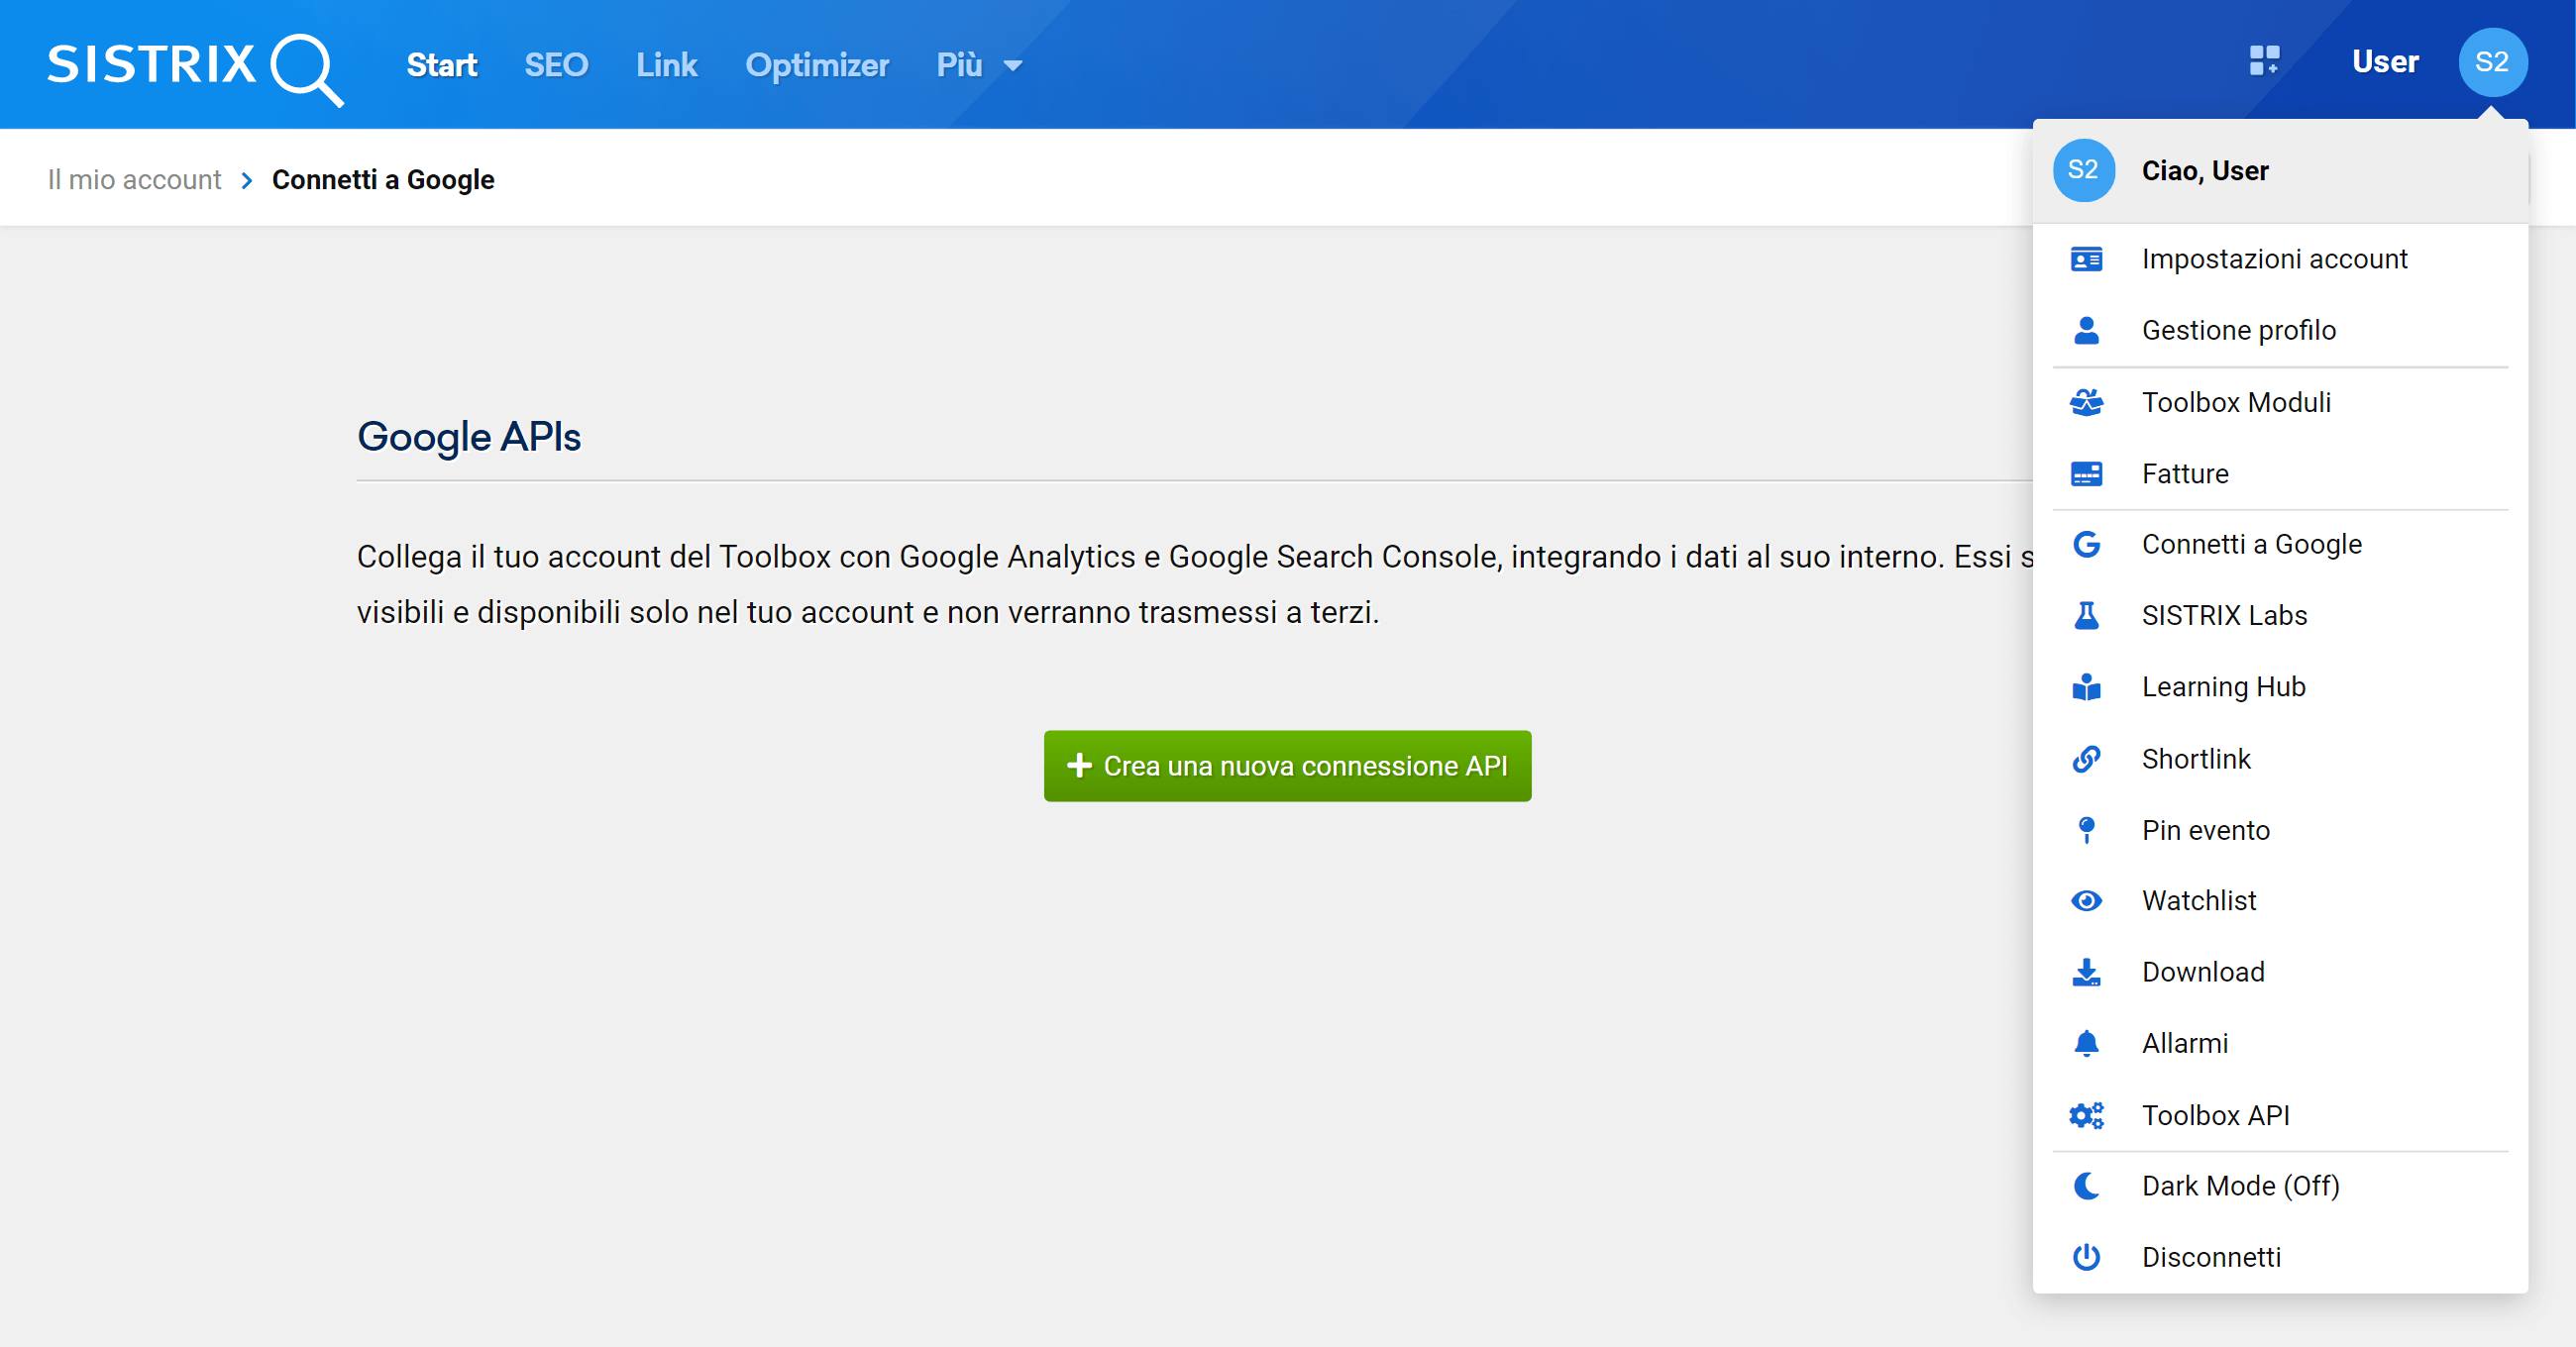Click the SISTRIX Labs flask icon
This screenshot has width=2576, height=1347.
(2086, 616)
